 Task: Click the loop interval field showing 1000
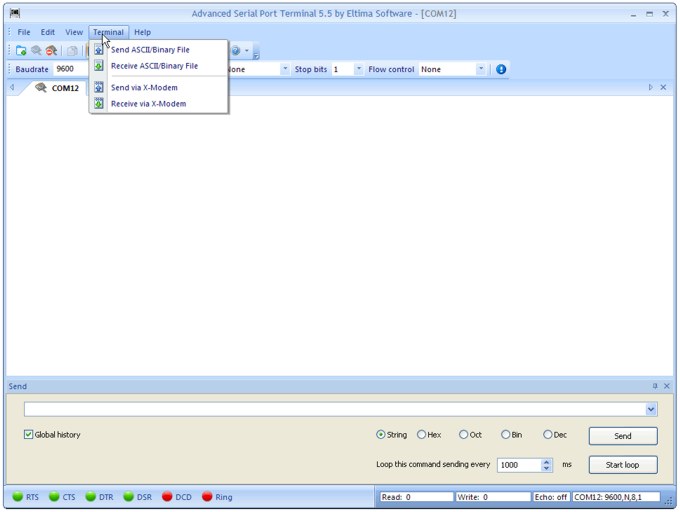(x=520, y=465)
